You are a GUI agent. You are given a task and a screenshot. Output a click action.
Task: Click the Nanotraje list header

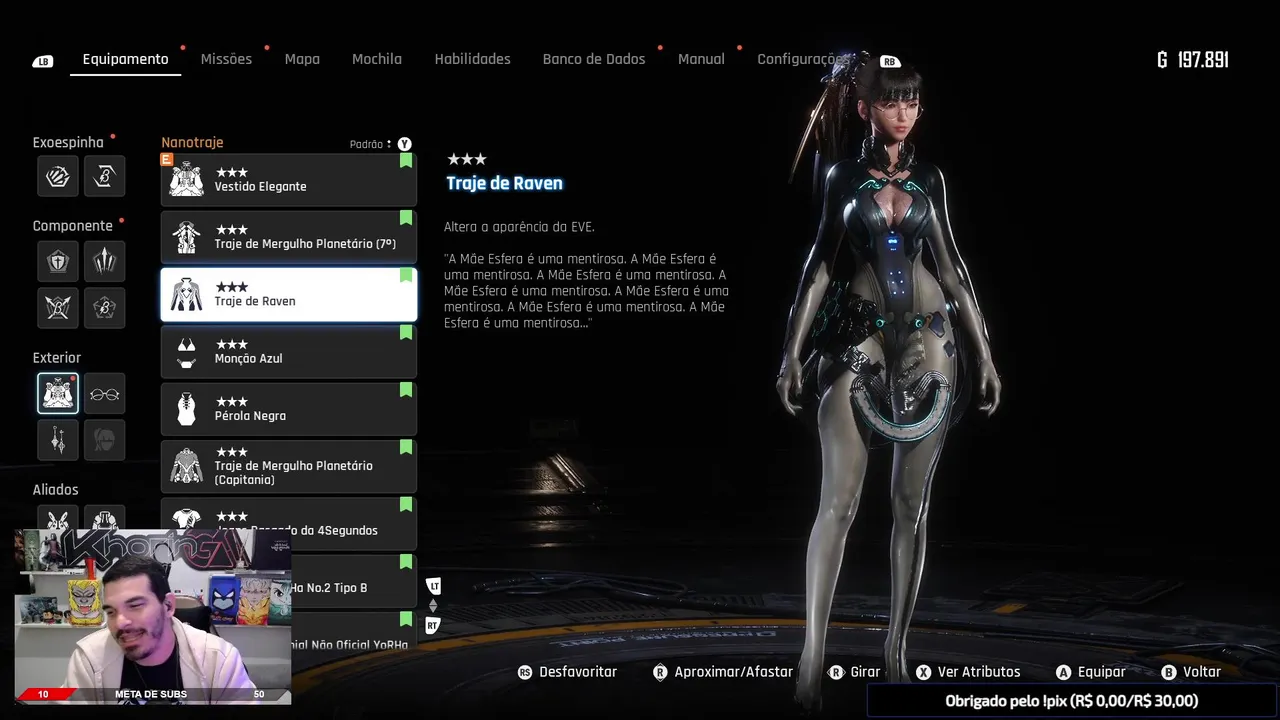[192, 143]
